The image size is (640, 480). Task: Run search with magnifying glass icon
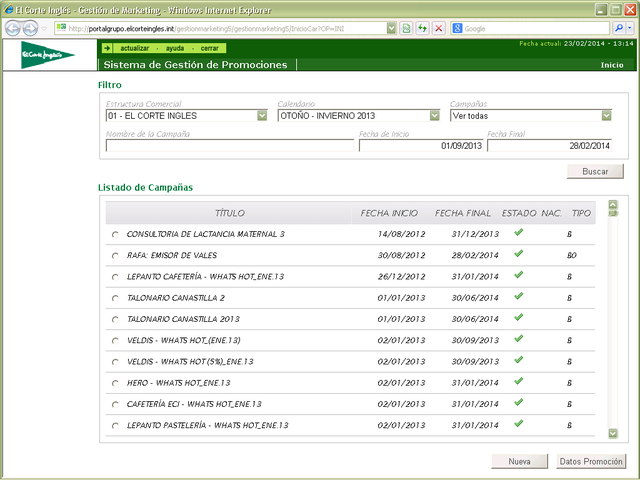pyautogui.click(x=619, y=28)
